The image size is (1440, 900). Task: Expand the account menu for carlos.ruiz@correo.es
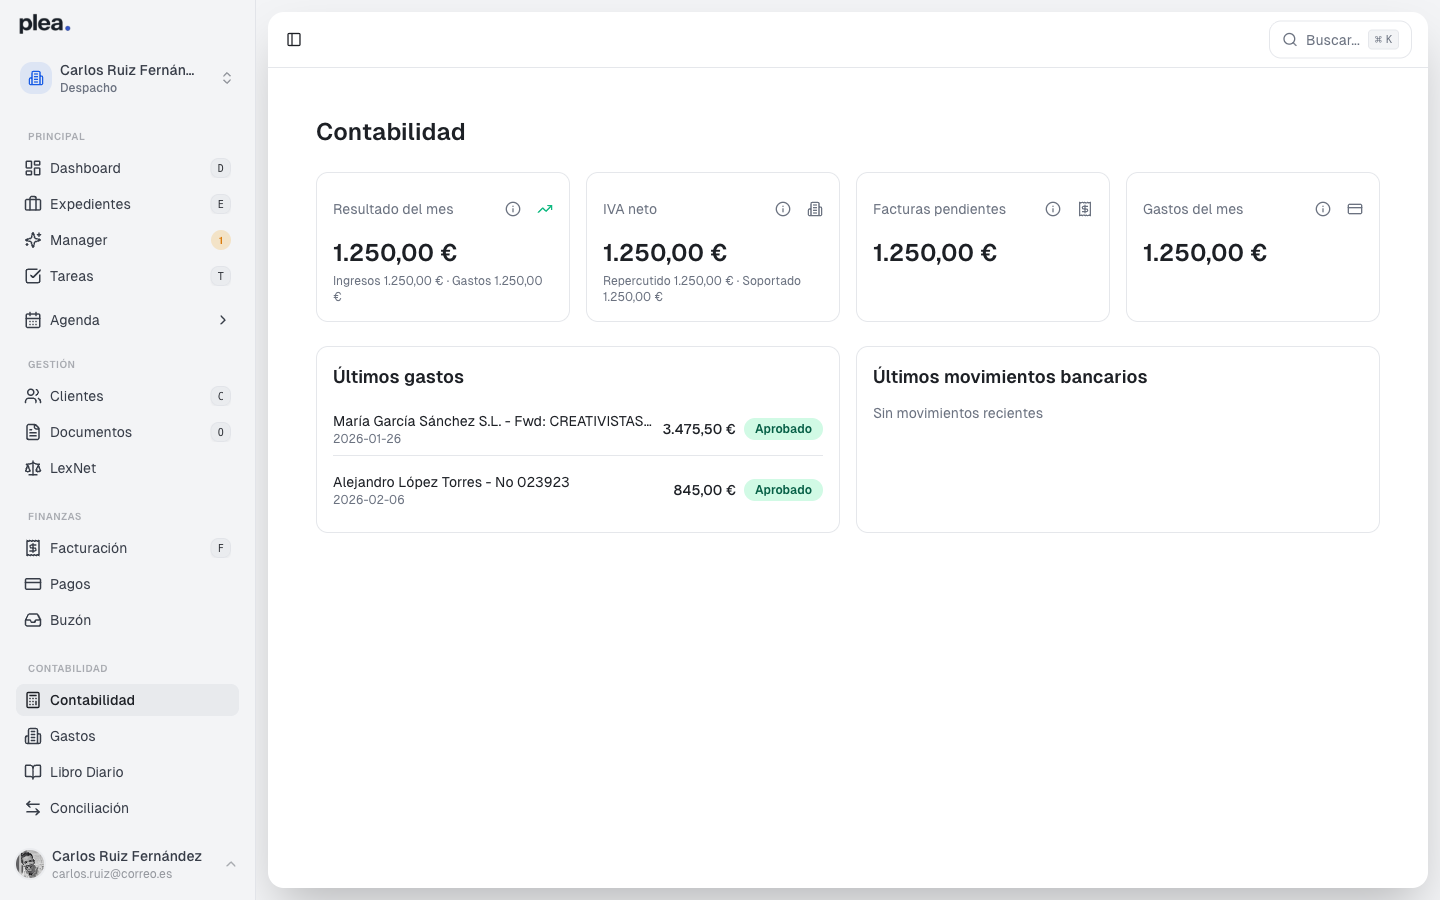pos(232,864)
